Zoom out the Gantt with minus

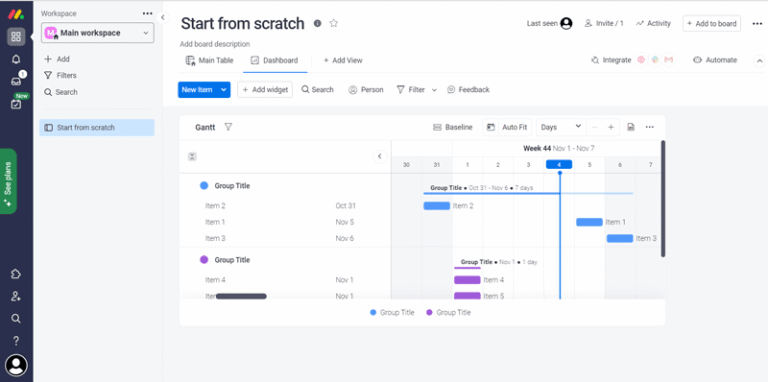pos(595,127)
